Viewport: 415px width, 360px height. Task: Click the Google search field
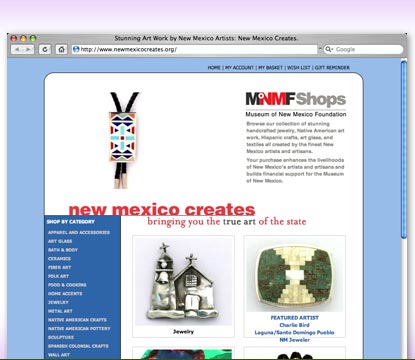point(363,49)
